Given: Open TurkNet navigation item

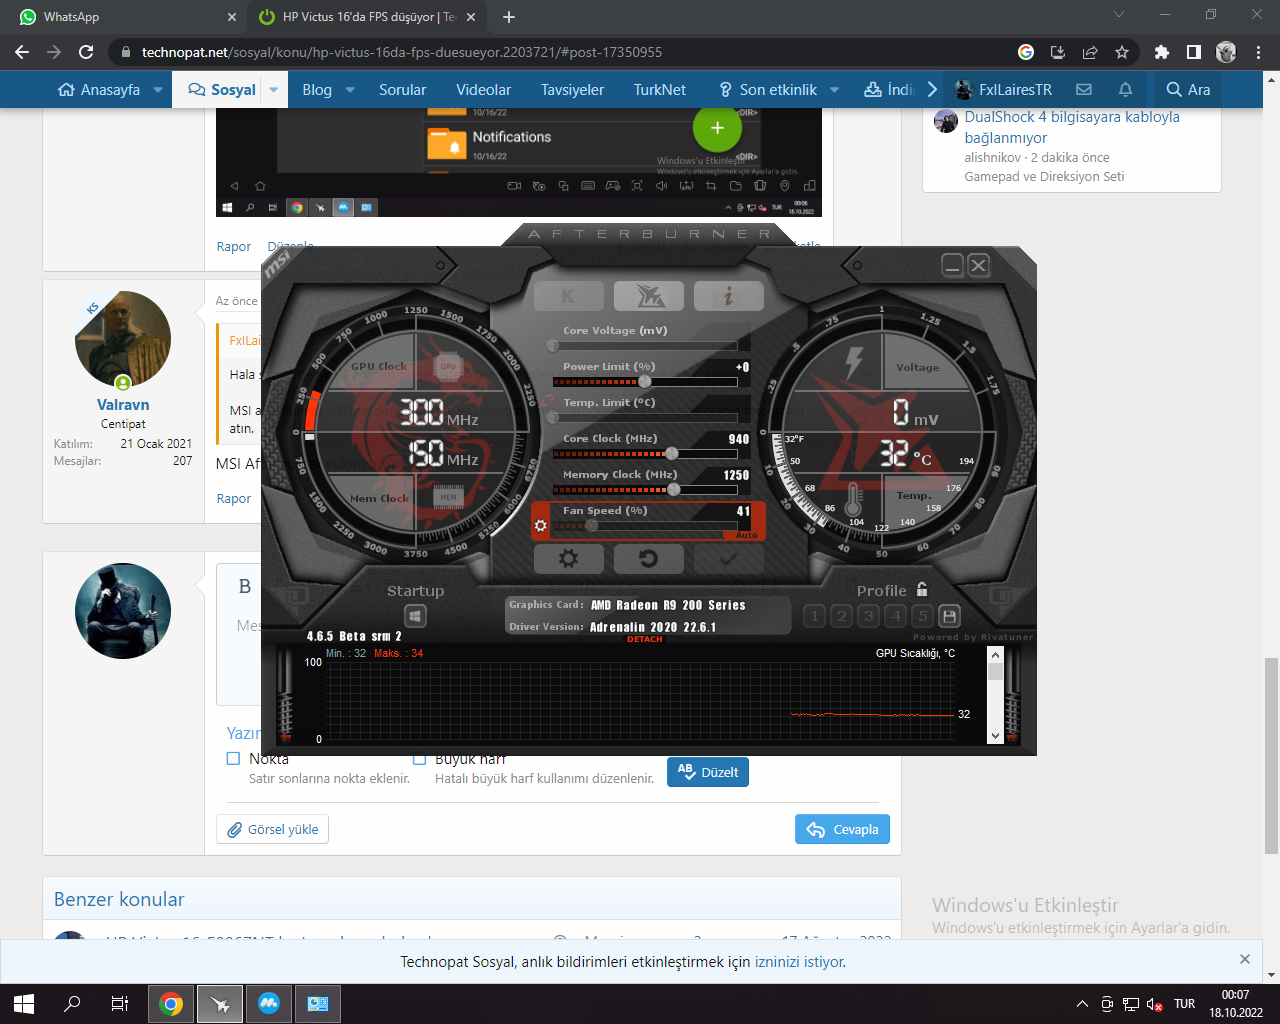Looking at the screenshot, I should click(x=660, y=90).
